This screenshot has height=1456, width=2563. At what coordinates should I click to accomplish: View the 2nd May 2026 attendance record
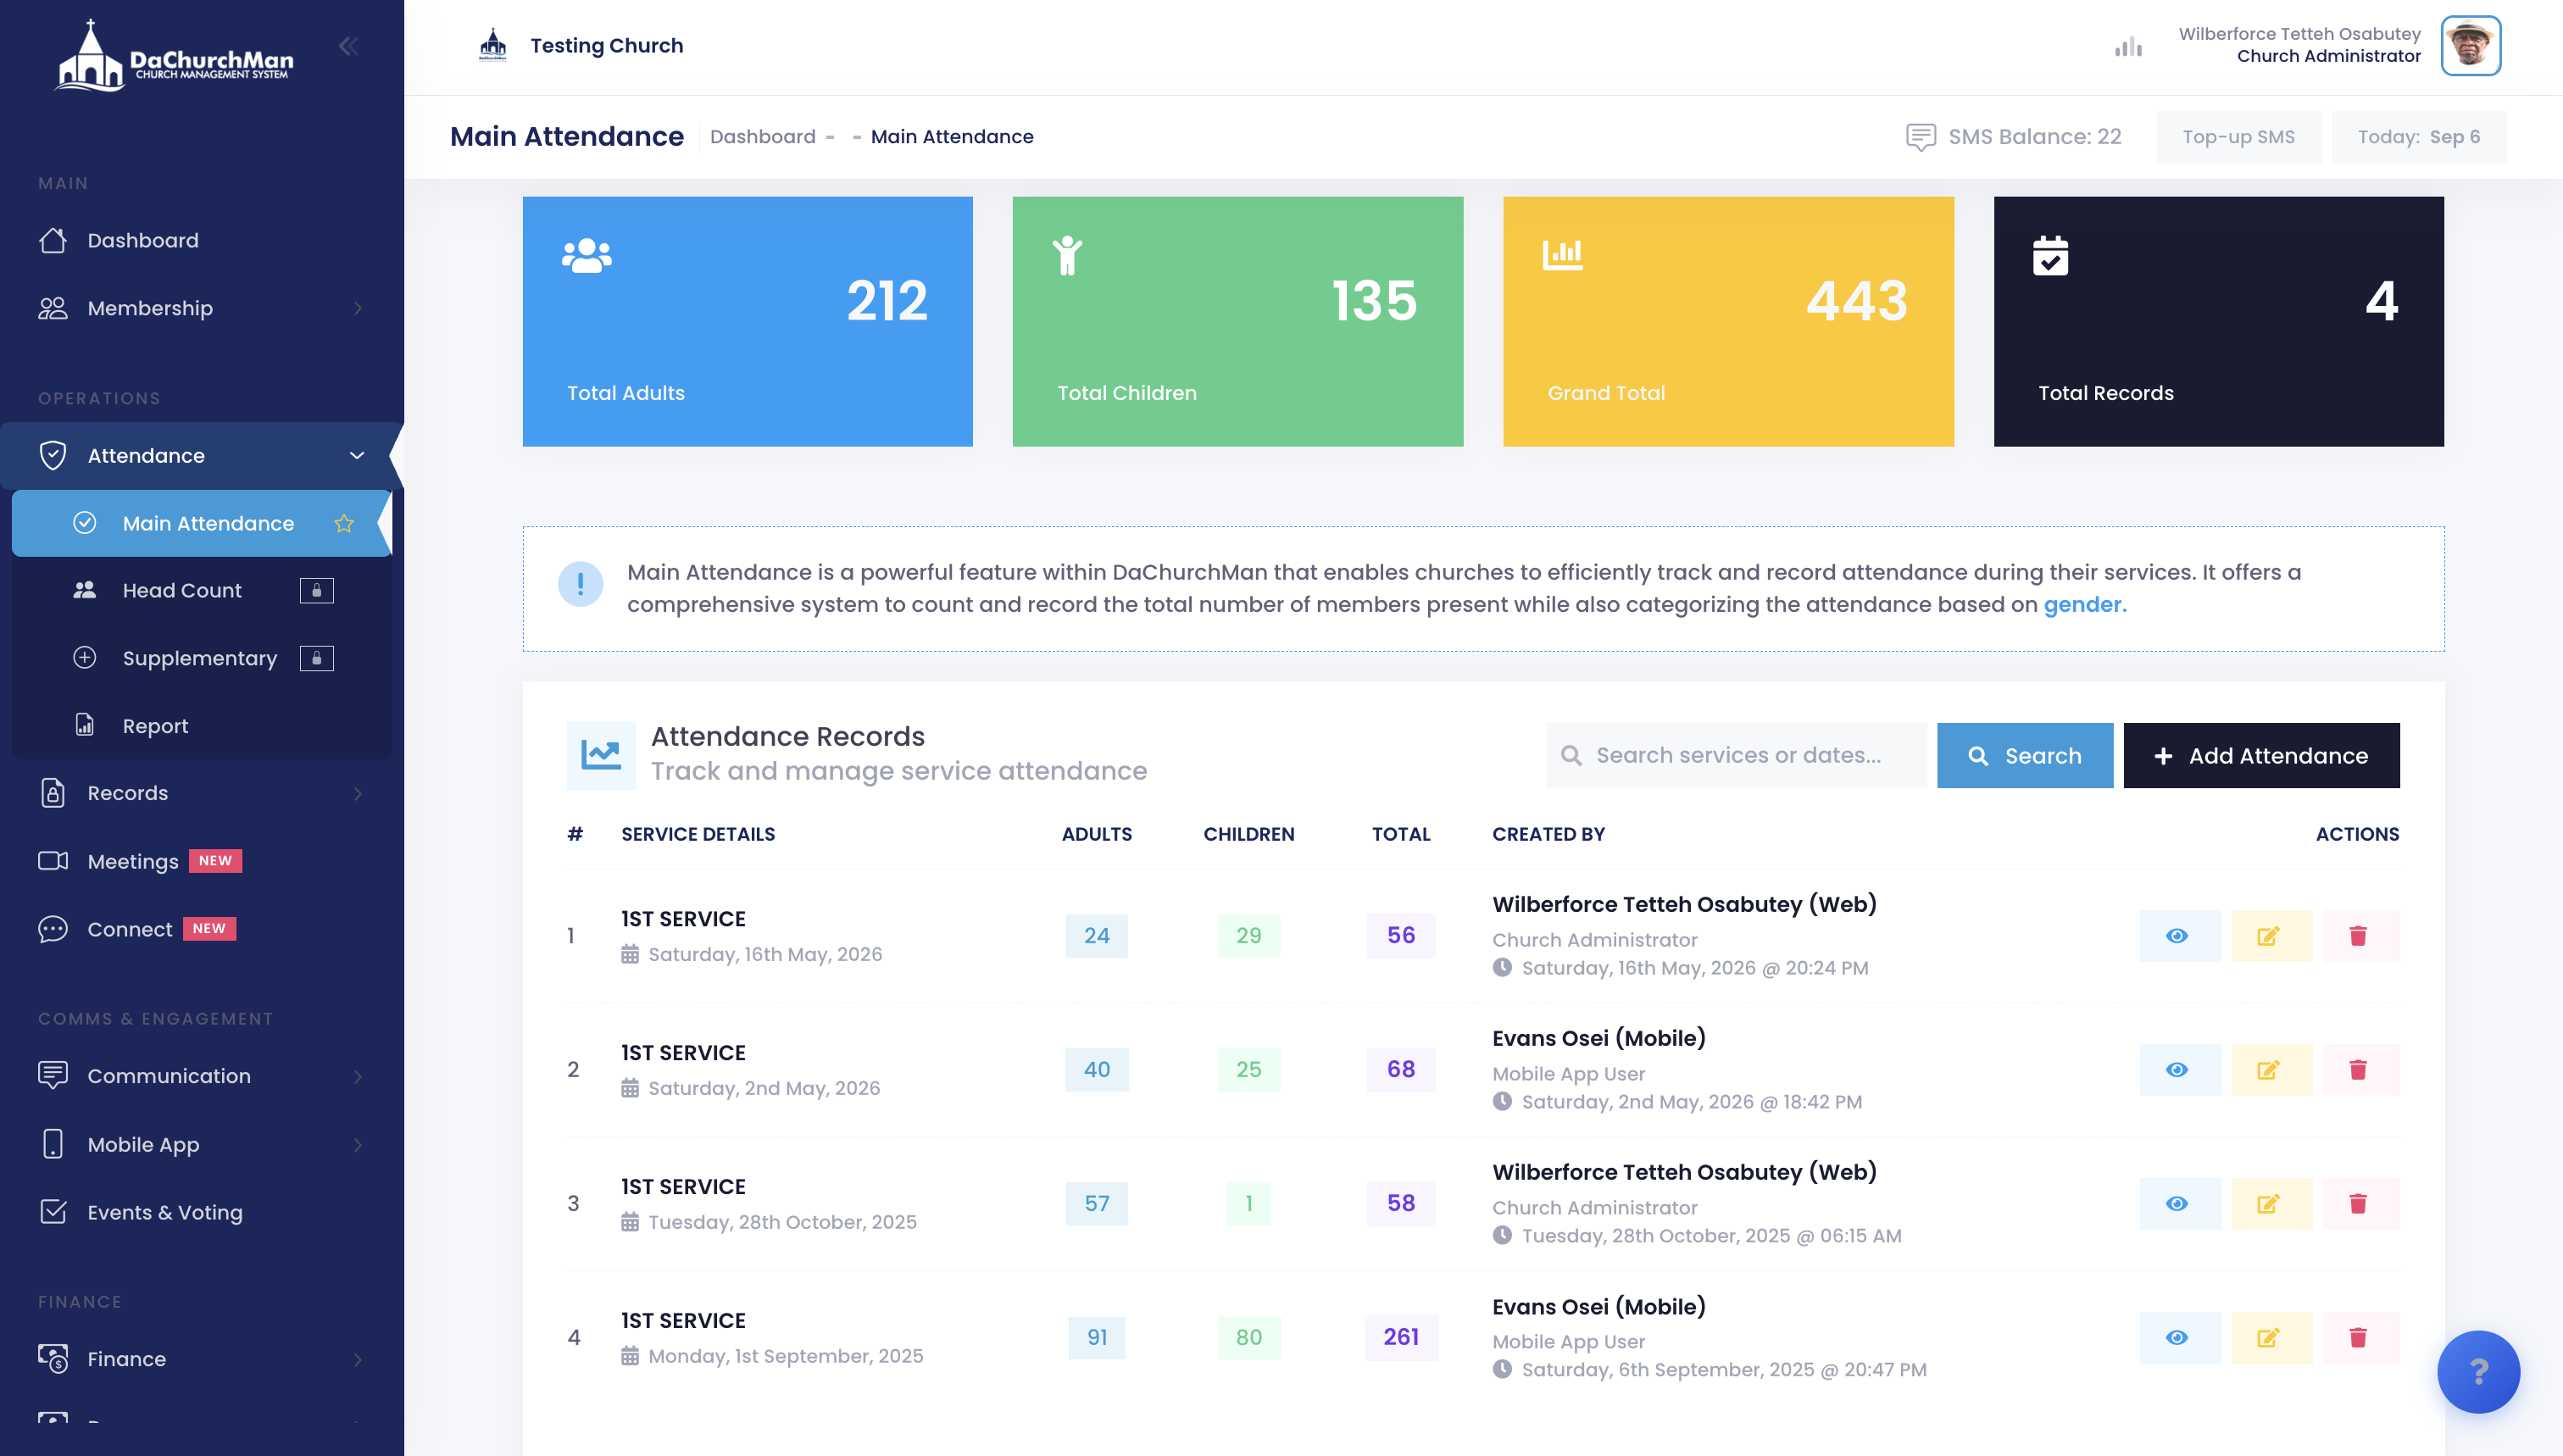[x=2179, y=1070]
